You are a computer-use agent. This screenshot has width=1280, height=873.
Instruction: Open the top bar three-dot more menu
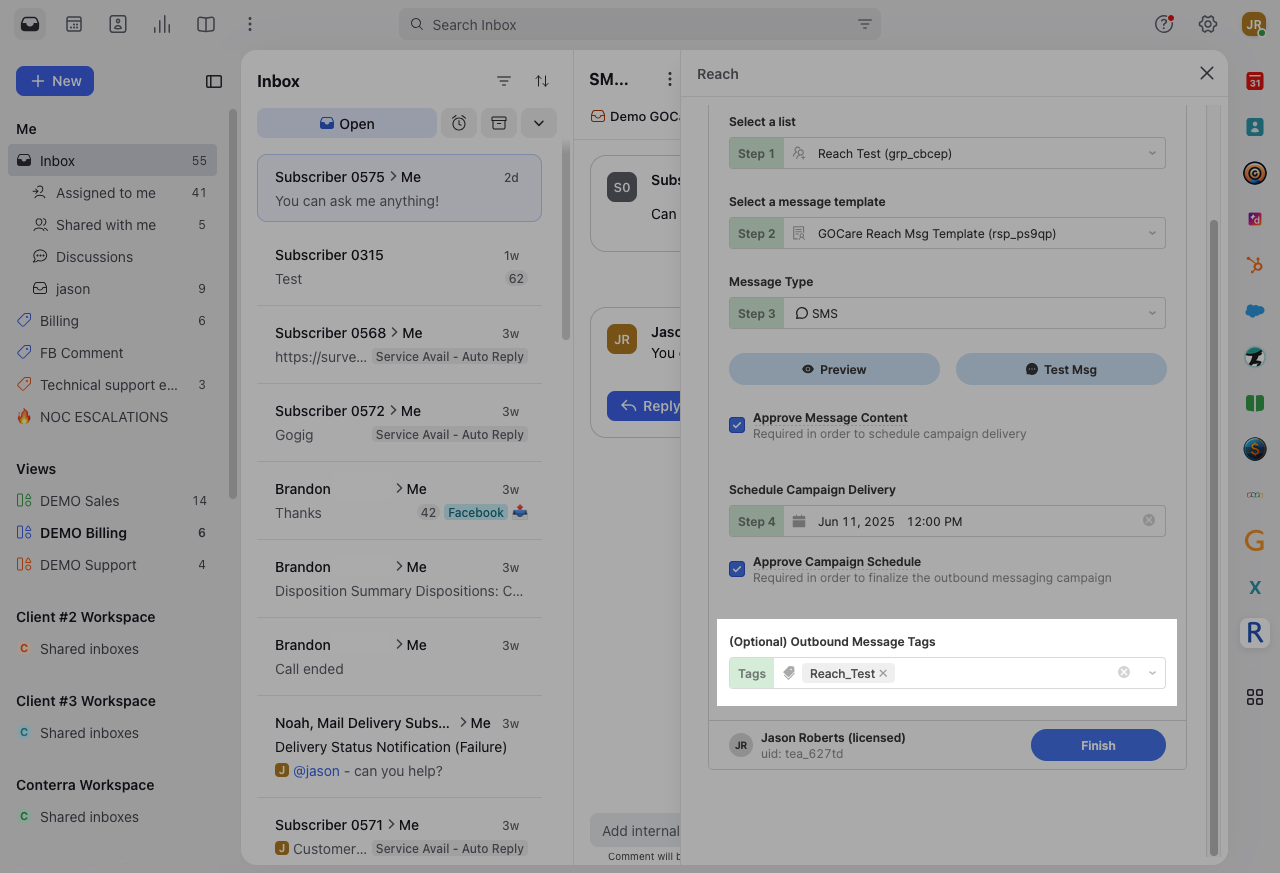click(x=250, y=24)
